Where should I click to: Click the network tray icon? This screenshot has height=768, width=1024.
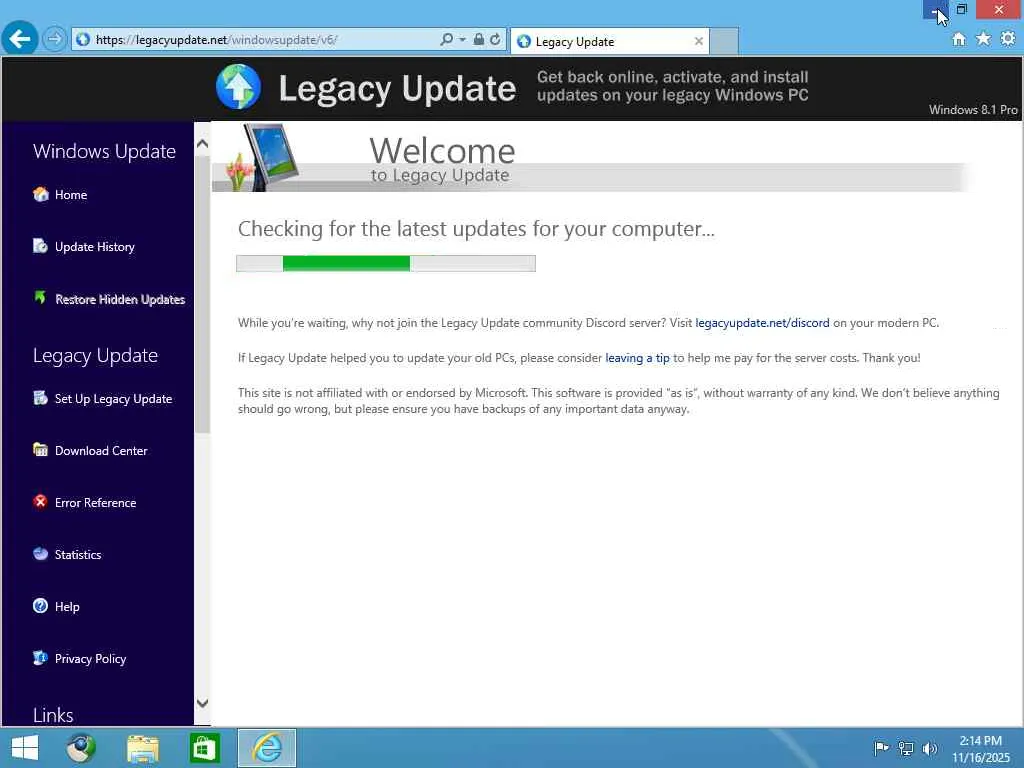[x=906, y=748]
